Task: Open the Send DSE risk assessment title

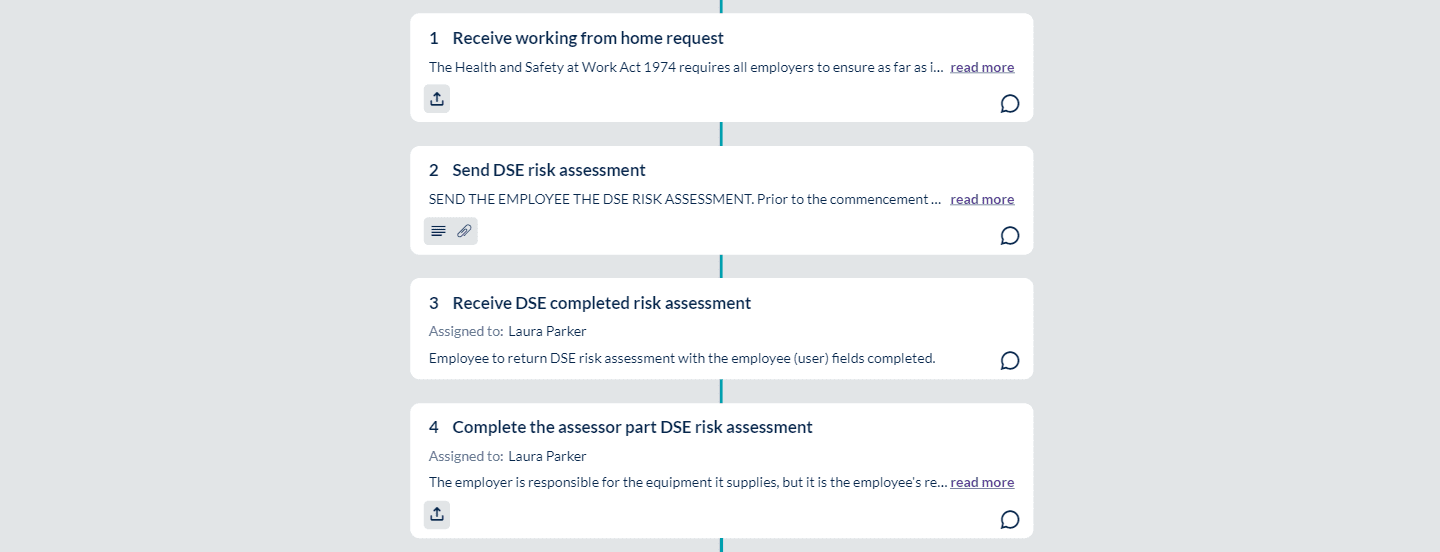Action: tap(549, 170)
